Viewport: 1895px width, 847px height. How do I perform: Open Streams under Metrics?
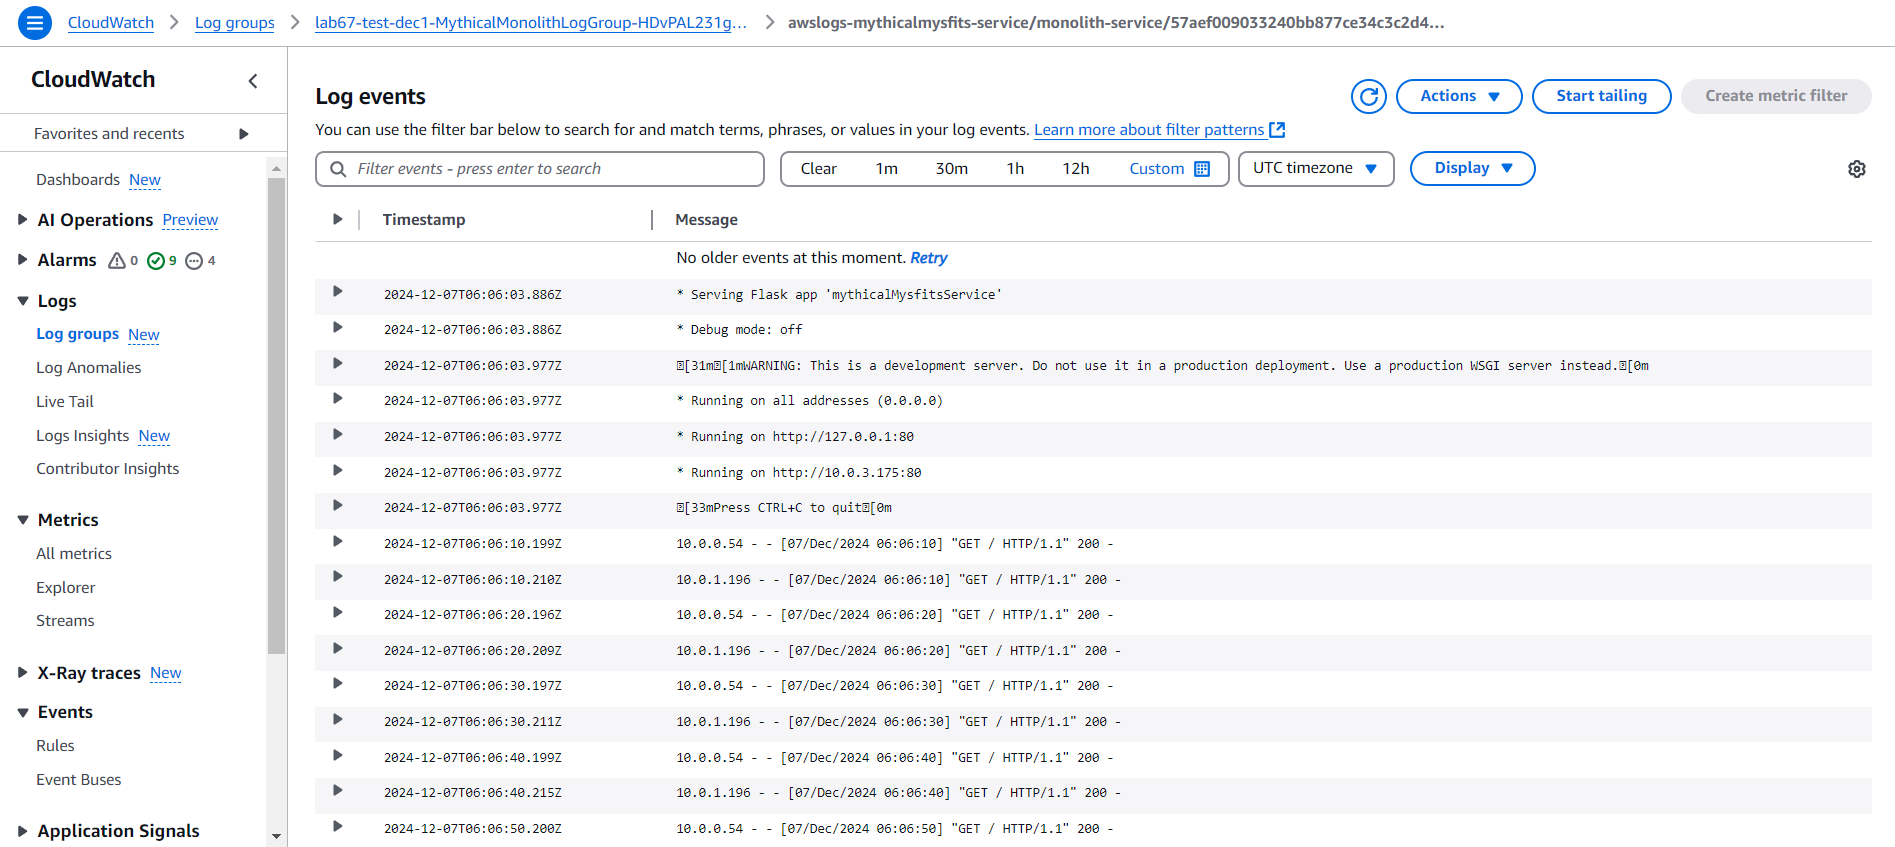pos(65,621)
